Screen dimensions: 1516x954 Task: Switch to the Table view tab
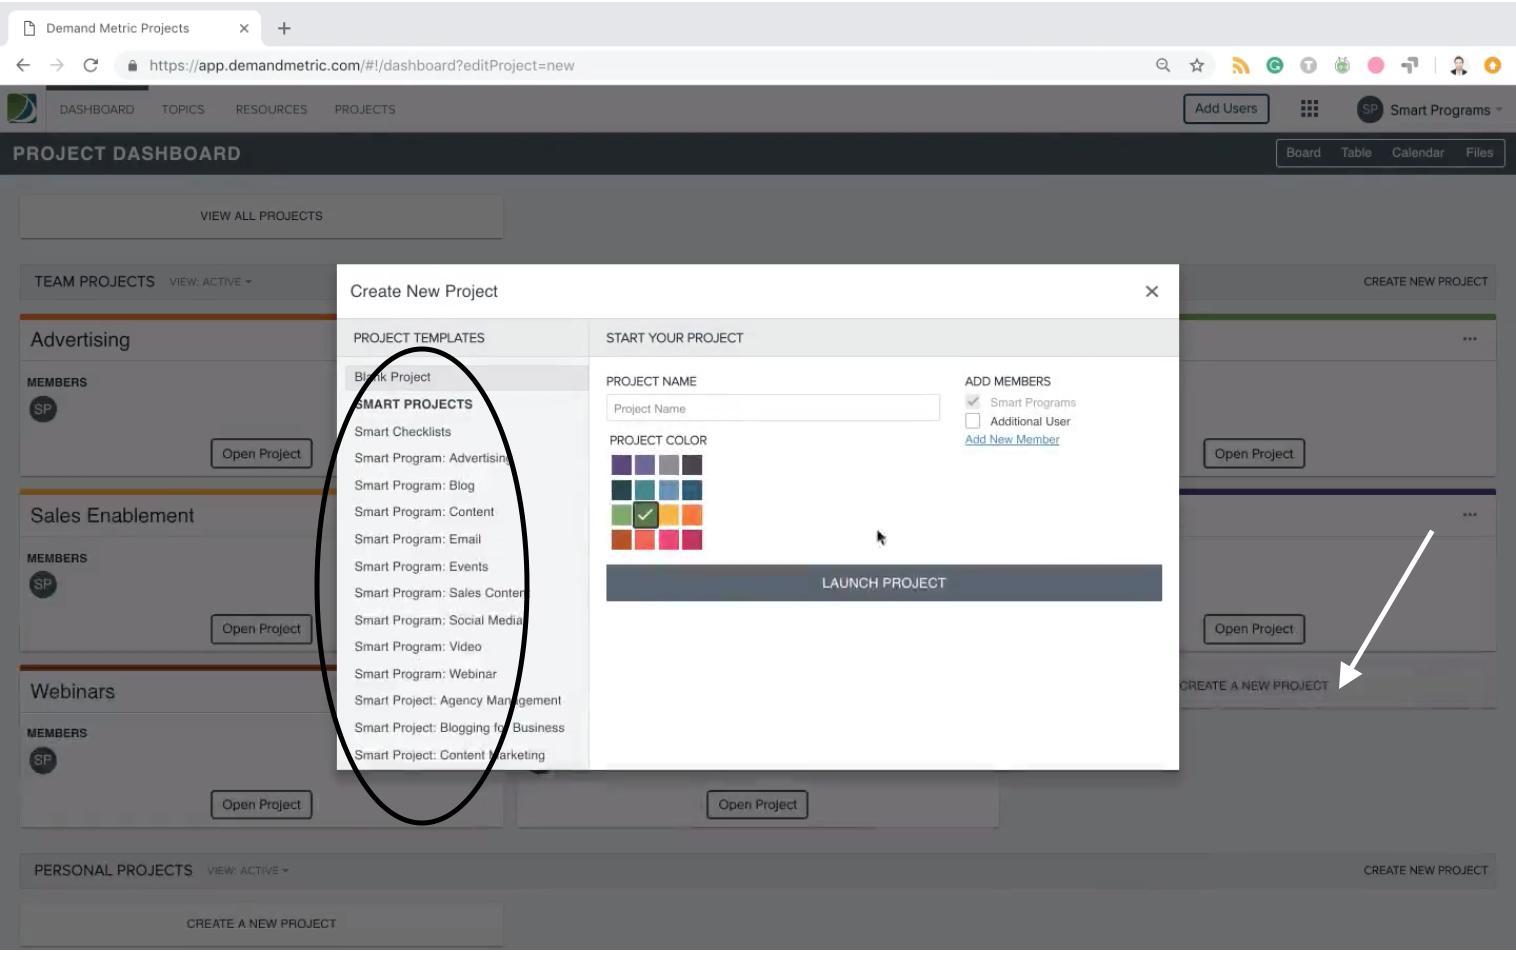click(1356, 153)
